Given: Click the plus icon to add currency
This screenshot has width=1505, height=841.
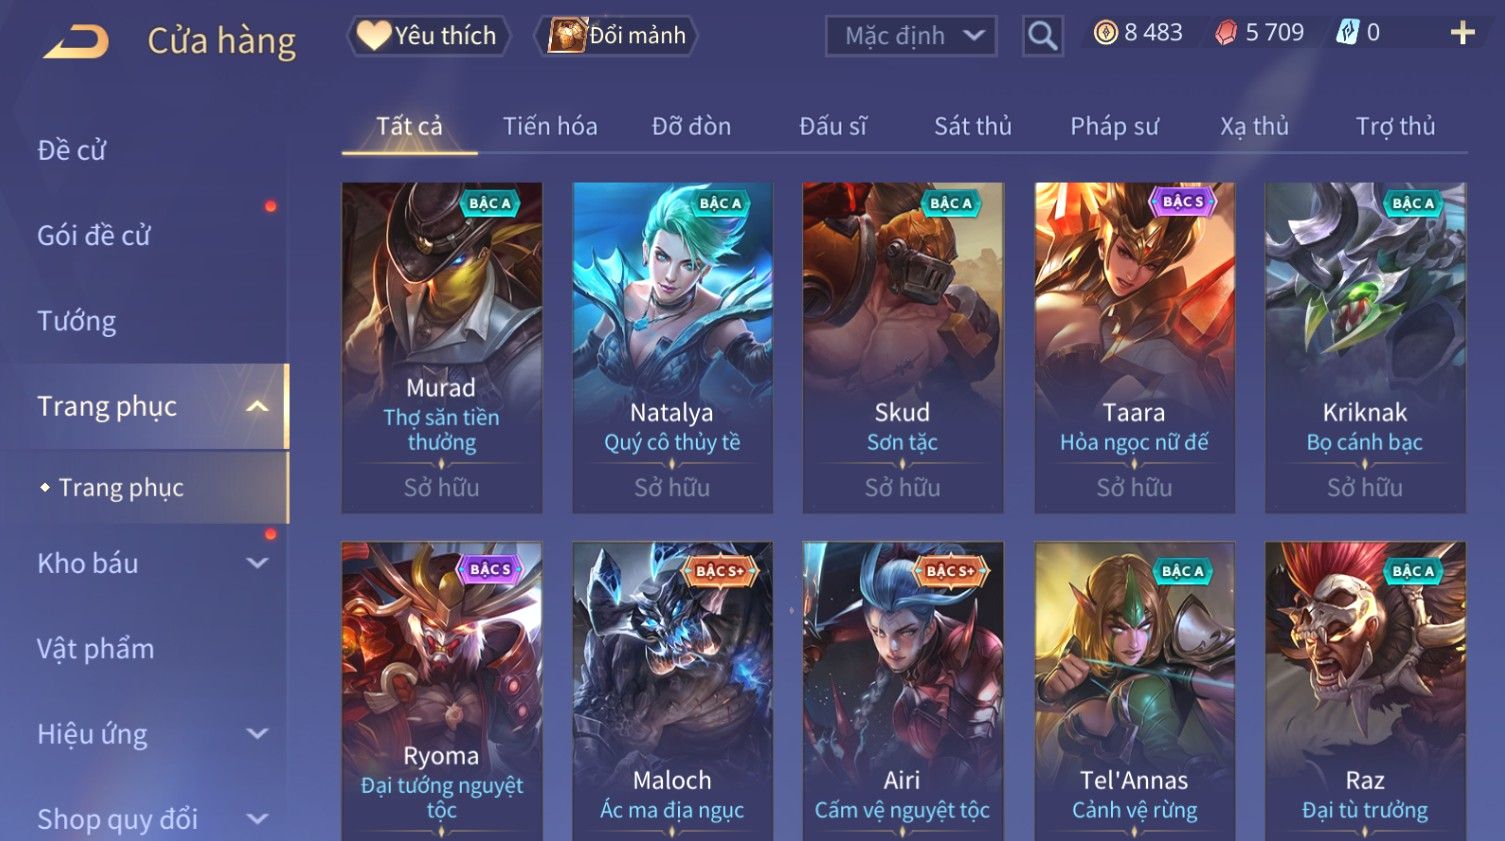Looking at the screenshot, I should pyautogui.click(x=1462, y=33).
